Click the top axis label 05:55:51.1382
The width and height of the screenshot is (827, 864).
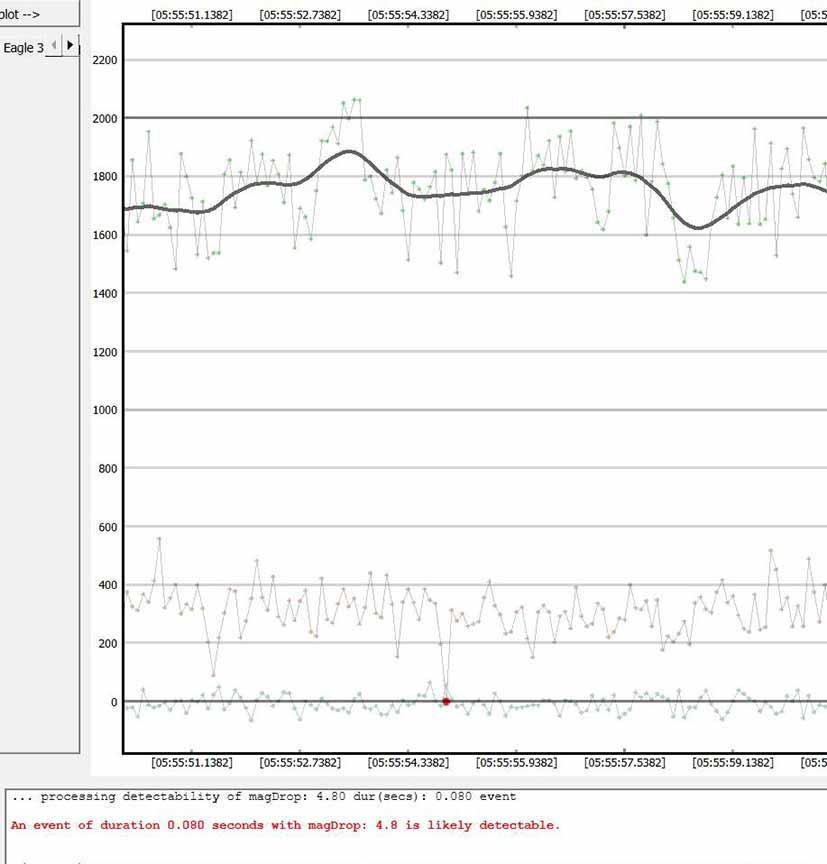(192, 16)
